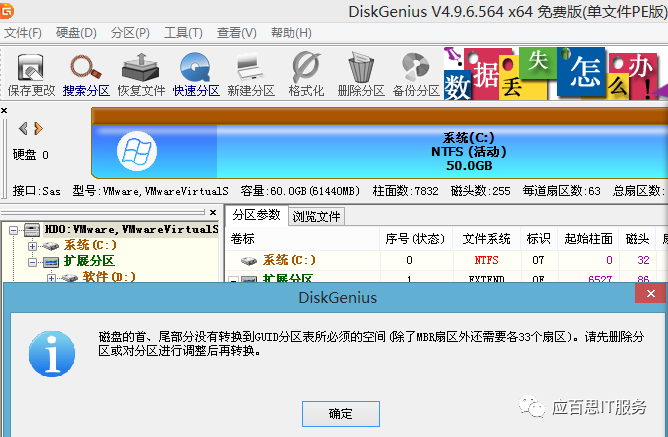
Task: Open Search Partition (搜索分区) tool
Action: point(86,75)
